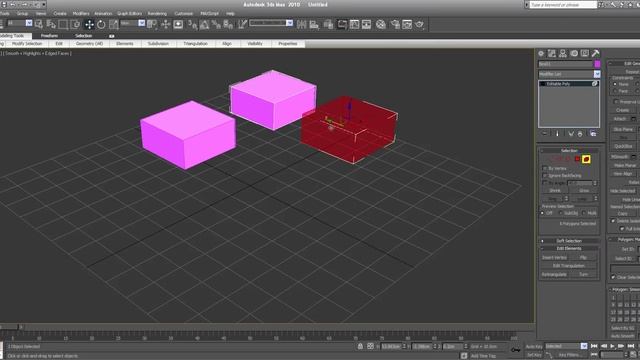Select the Off preview selection radio
The height and width of the screenshot is (360, 640).
tap(542, 213)
